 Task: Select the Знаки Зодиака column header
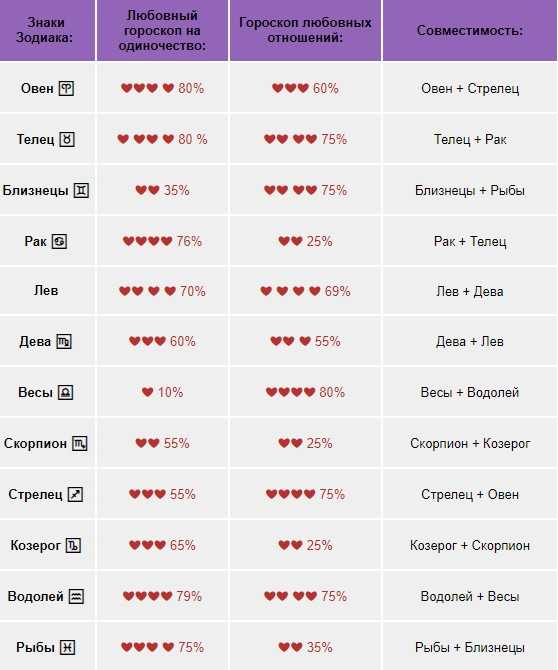click(47, 30)
